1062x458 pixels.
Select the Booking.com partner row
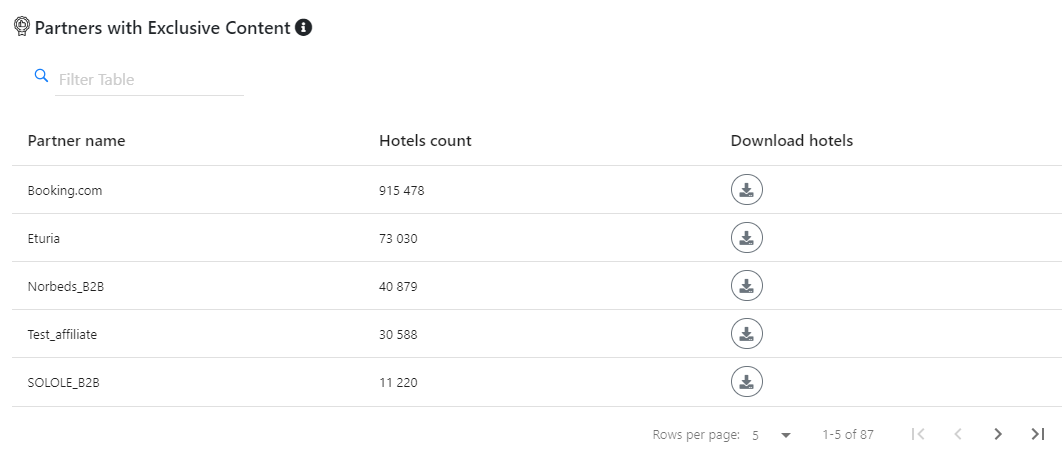pos(65,190)
